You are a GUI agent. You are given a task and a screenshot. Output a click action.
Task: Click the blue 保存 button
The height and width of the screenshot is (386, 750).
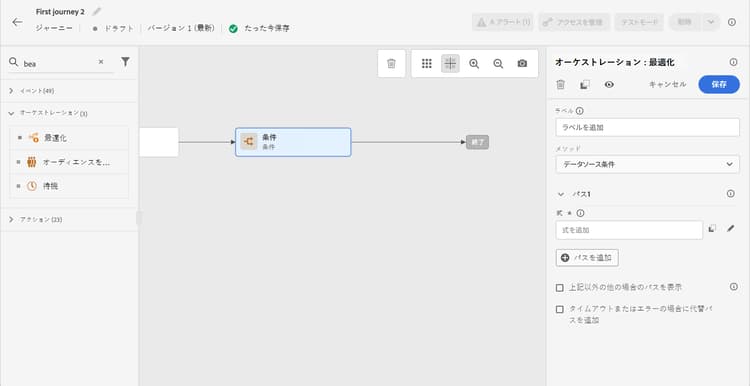tap(719, 84)
